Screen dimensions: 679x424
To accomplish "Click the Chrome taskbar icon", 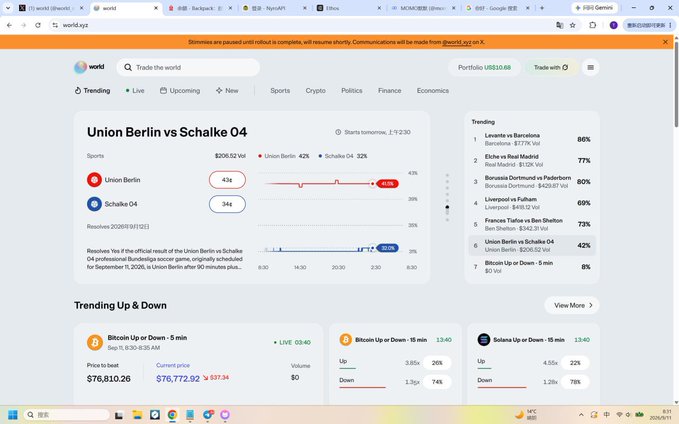I will coord(172,414).
